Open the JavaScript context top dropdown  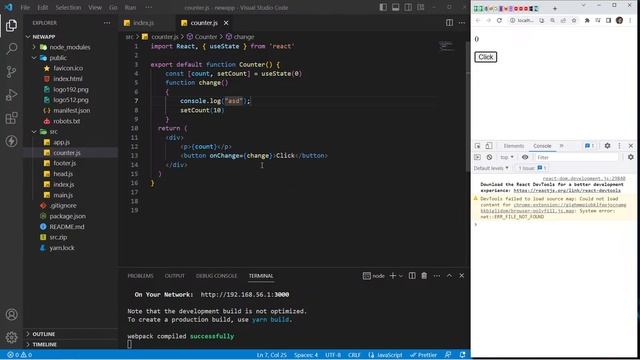coord(507,157)
